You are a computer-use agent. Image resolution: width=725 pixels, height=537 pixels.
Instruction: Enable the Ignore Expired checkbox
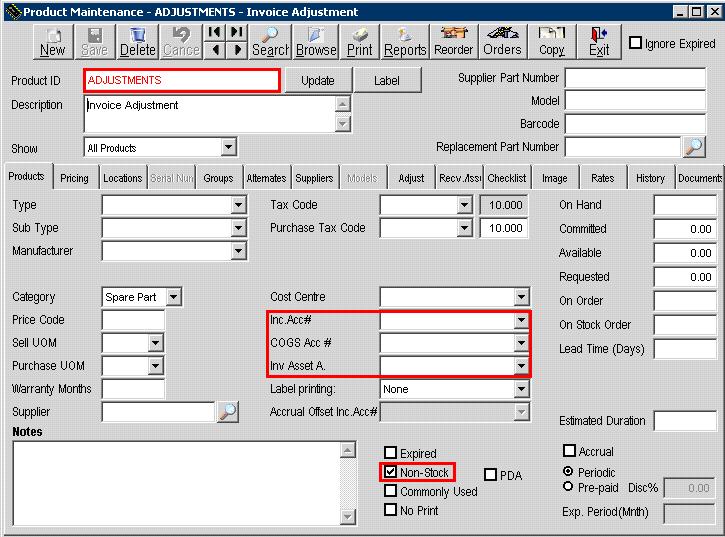pyautogui.click(x=636, y=44)
